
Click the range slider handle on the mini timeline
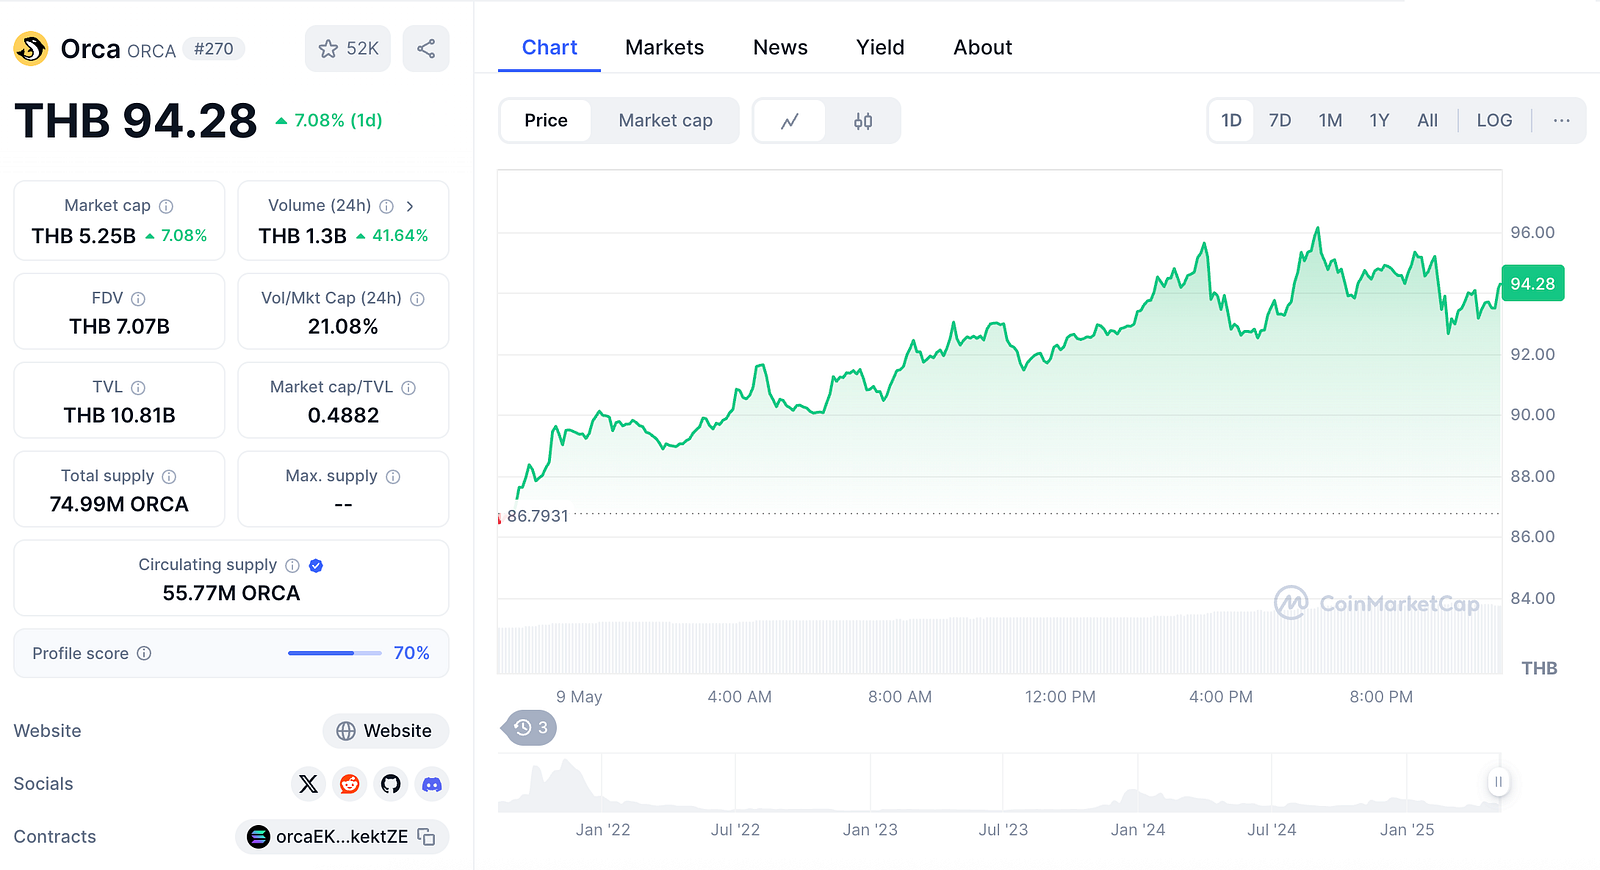click(x=1498, y=782)
